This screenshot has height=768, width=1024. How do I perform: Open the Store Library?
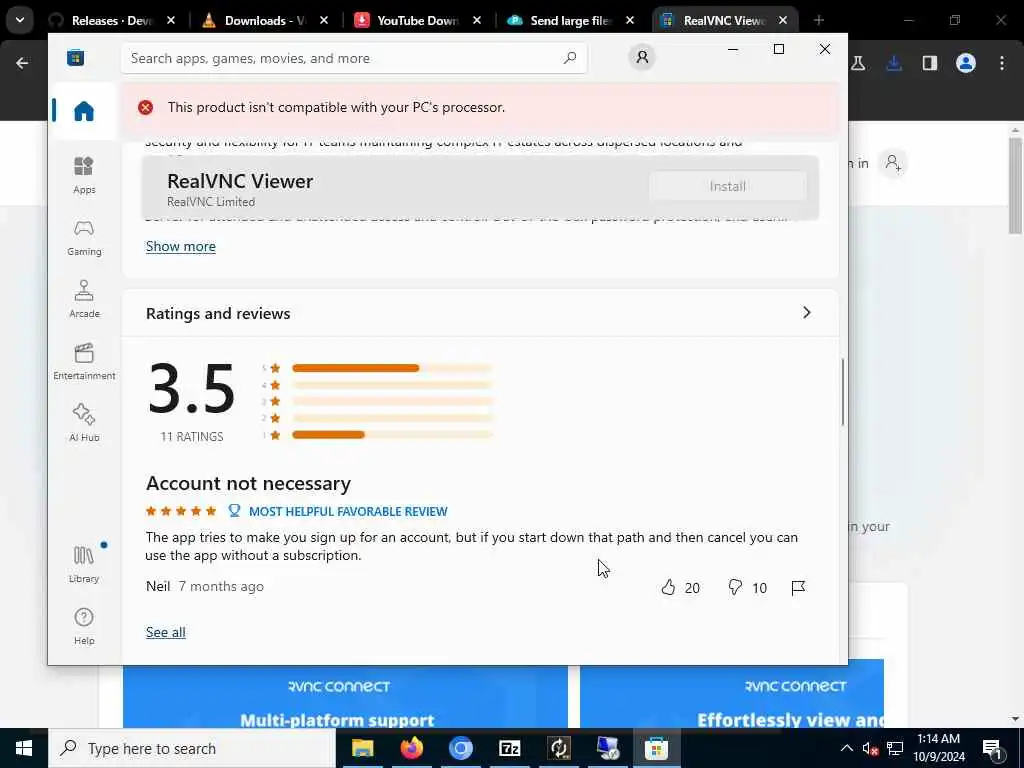click(x=84, y=565)
